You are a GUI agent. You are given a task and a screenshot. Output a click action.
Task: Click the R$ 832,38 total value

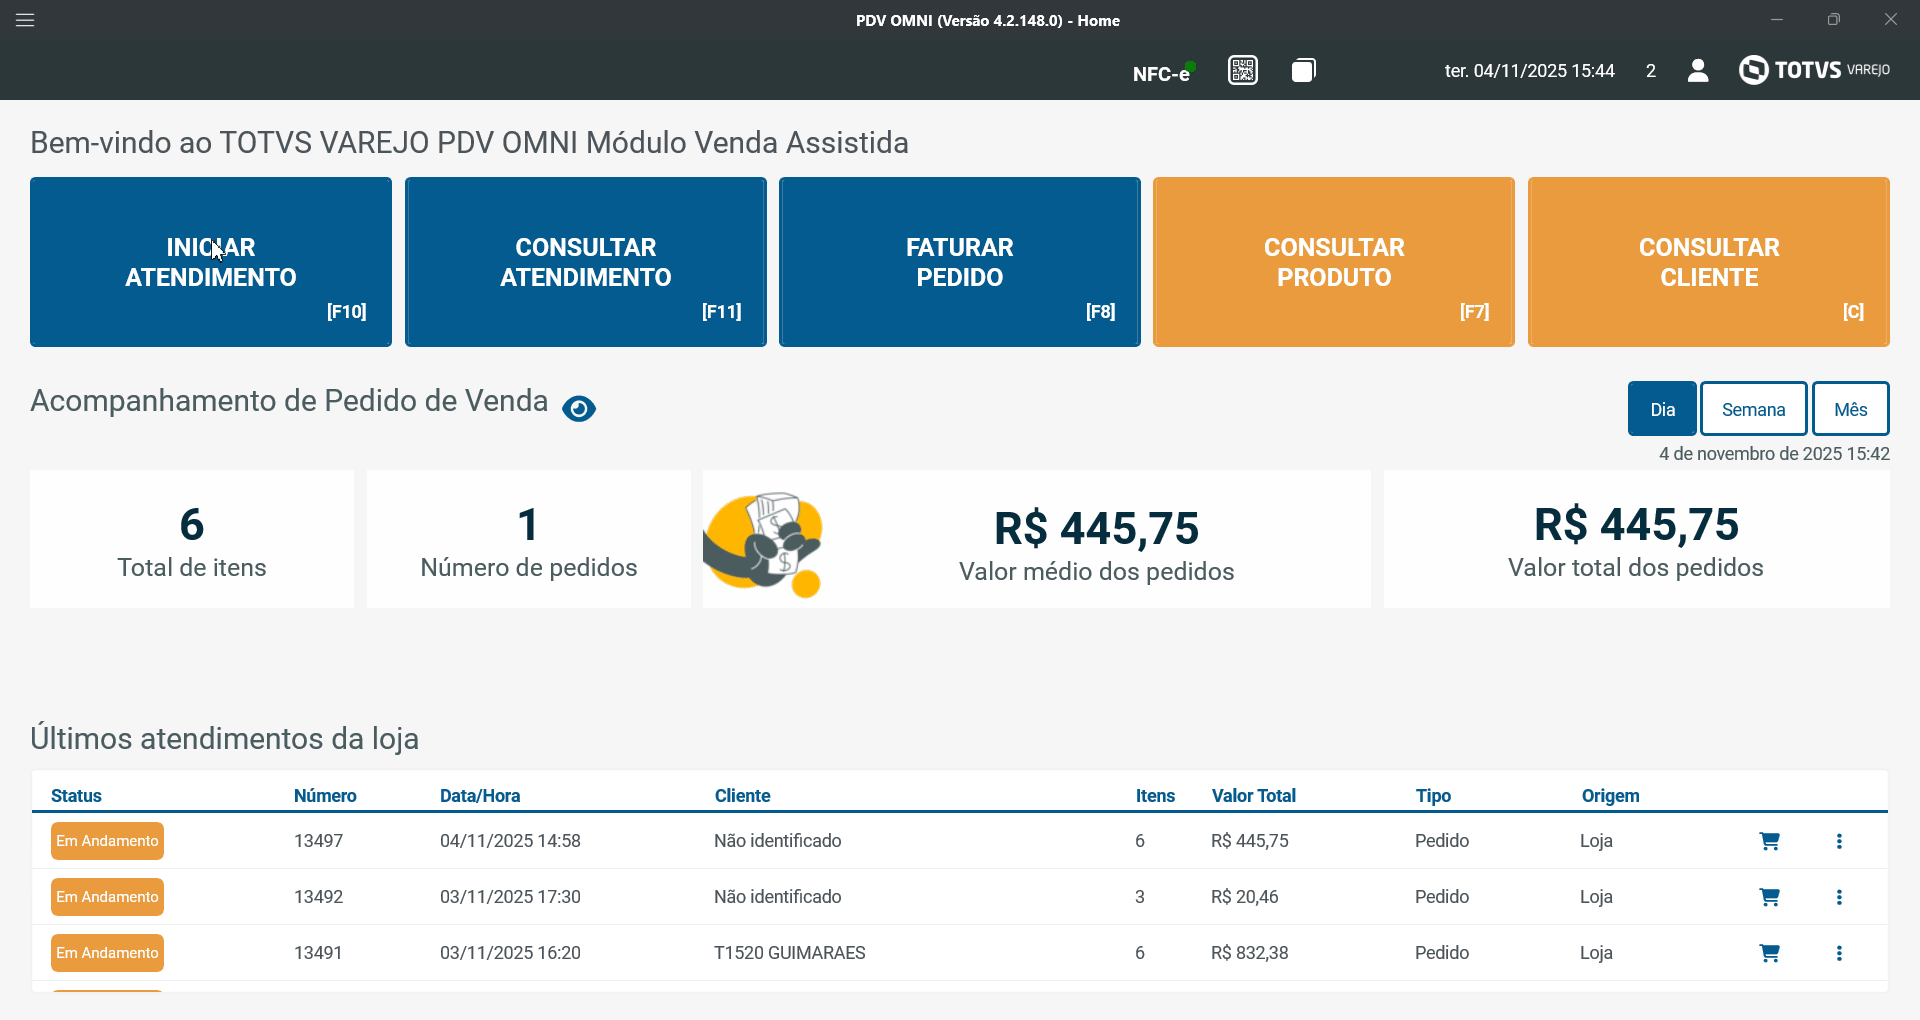coord(1250,953)
